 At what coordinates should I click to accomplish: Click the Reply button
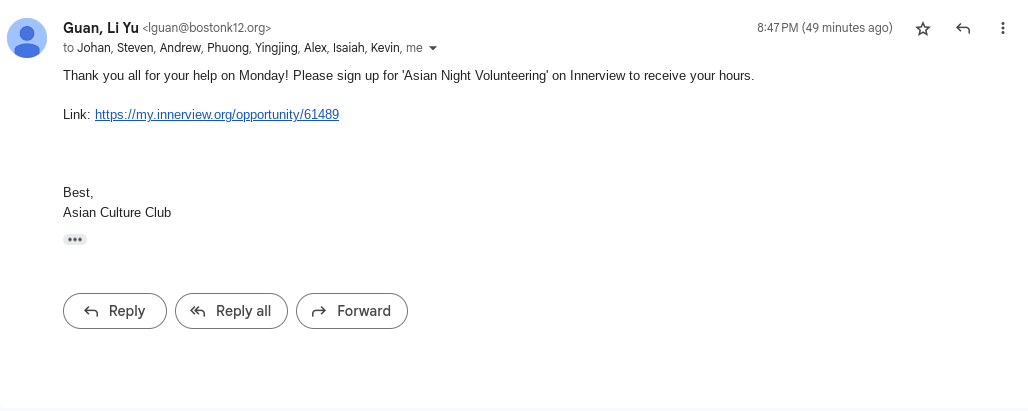coord(114,311)
